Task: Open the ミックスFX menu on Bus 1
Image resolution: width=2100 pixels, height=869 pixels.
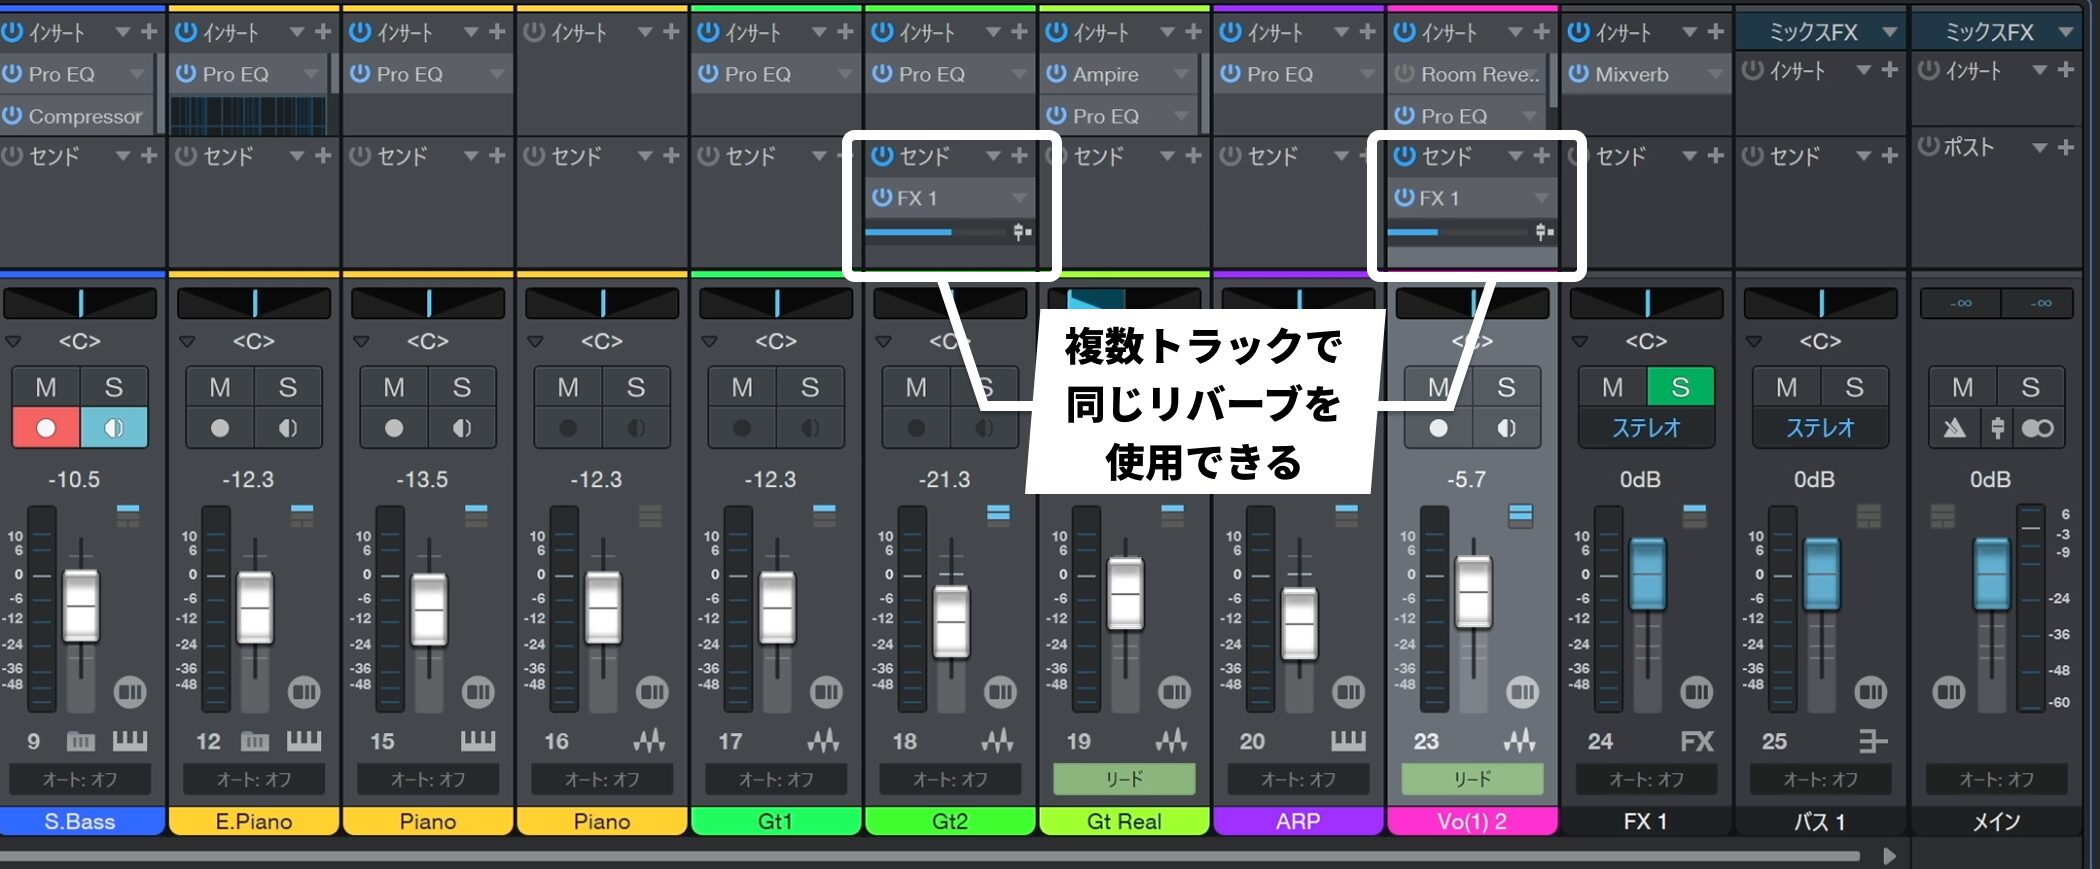Action: pyautogui.click(x=1890, y=32)
